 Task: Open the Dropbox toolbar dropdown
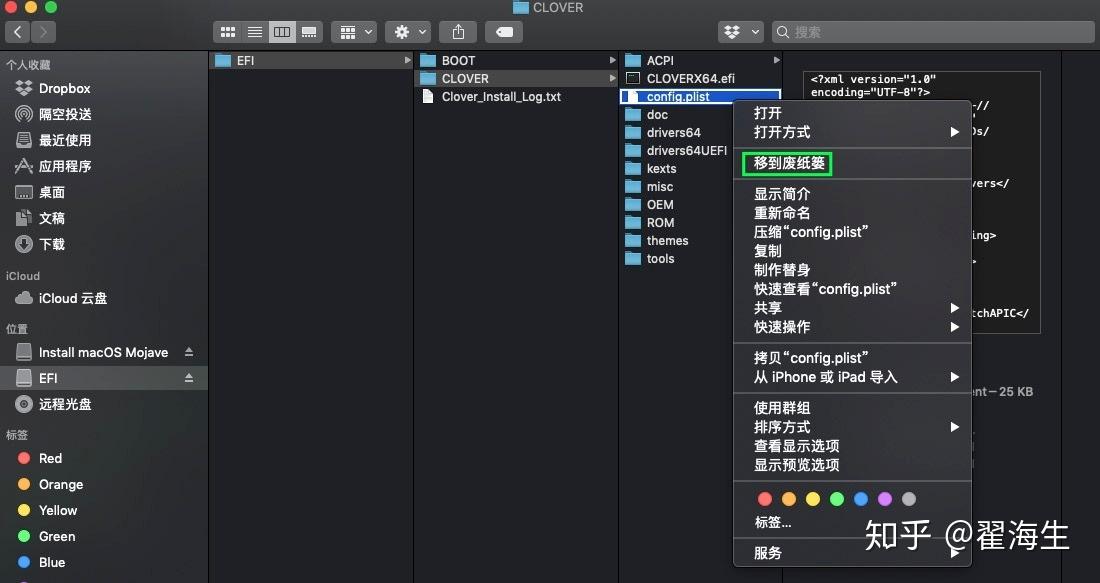pos(741,32)
